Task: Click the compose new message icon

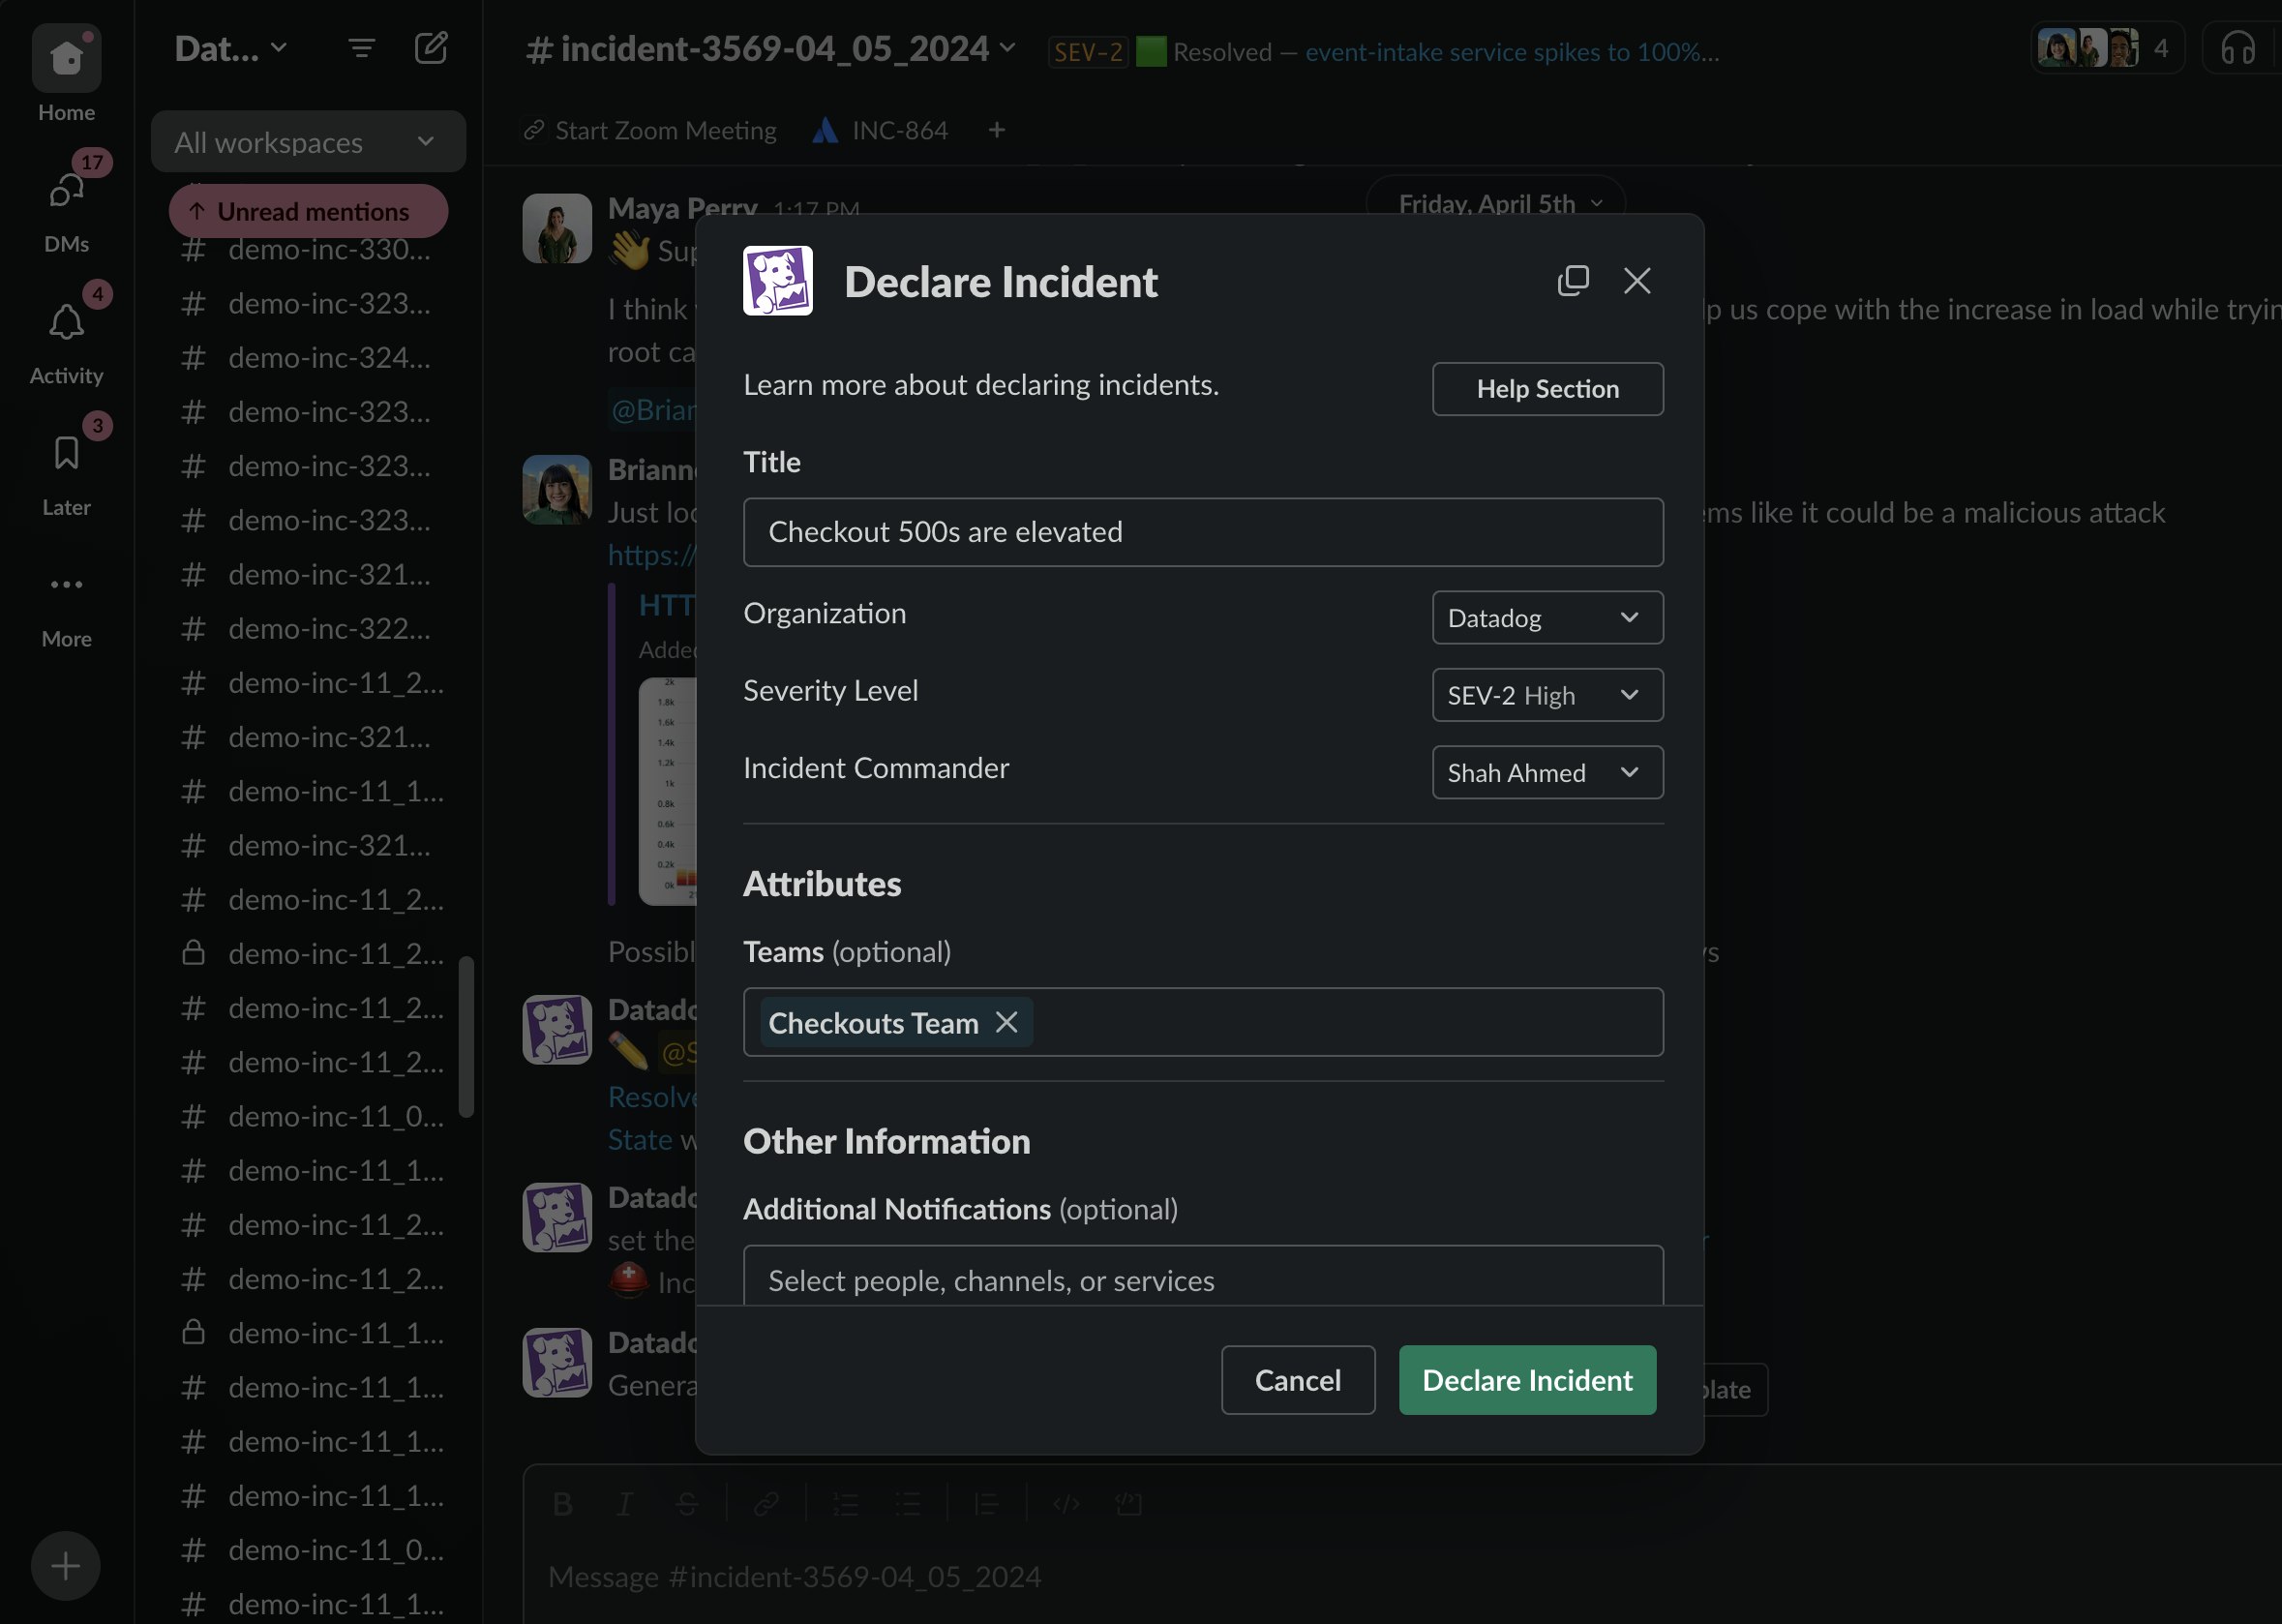Action: [431, 48]
